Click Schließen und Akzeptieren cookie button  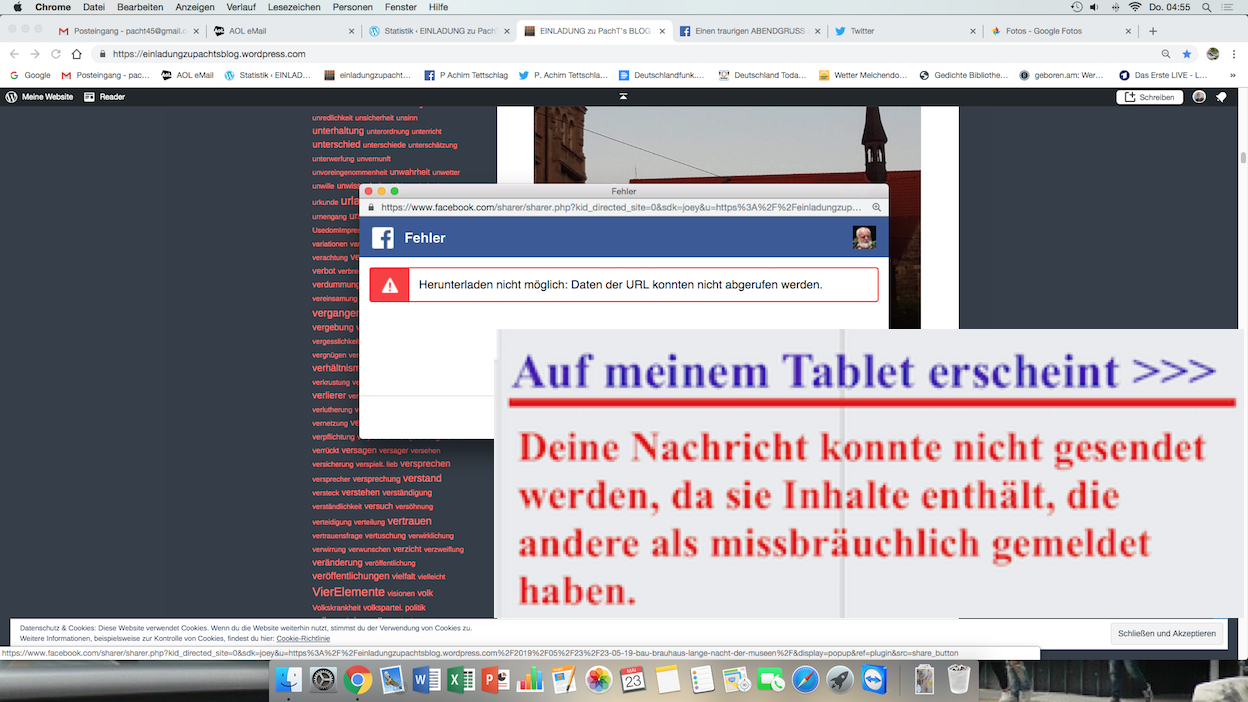point(1166,633)
